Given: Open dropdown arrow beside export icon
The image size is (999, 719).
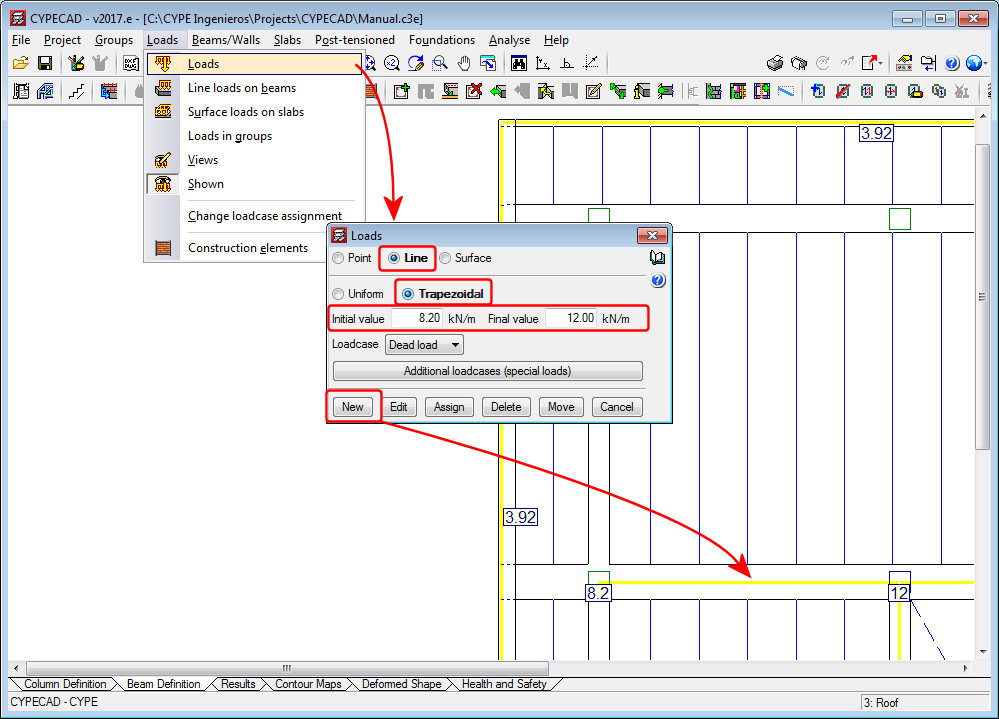Looking at the screenshot, I should tap(881, 63).
